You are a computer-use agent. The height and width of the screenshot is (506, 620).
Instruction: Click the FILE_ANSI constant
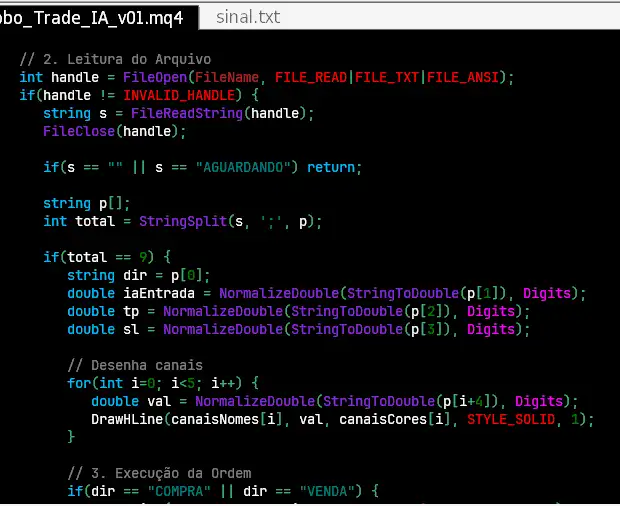click(463, 77)
